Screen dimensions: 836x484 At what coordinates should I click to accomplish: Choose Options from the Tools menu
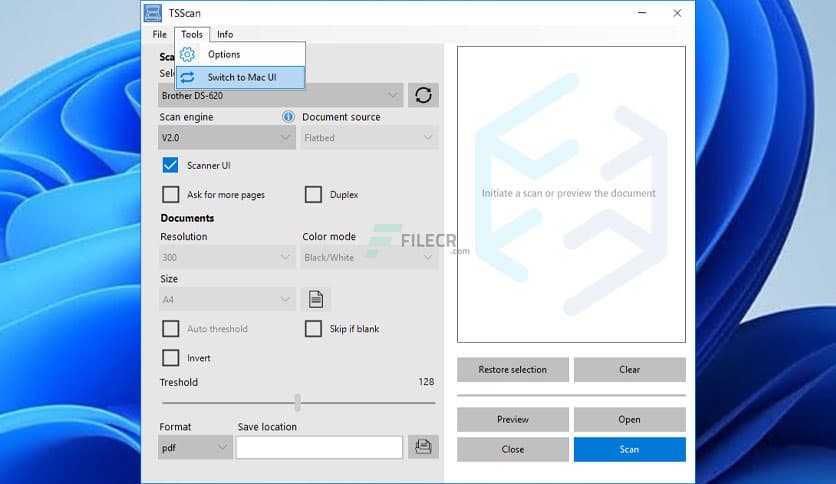tap(240, 54)
